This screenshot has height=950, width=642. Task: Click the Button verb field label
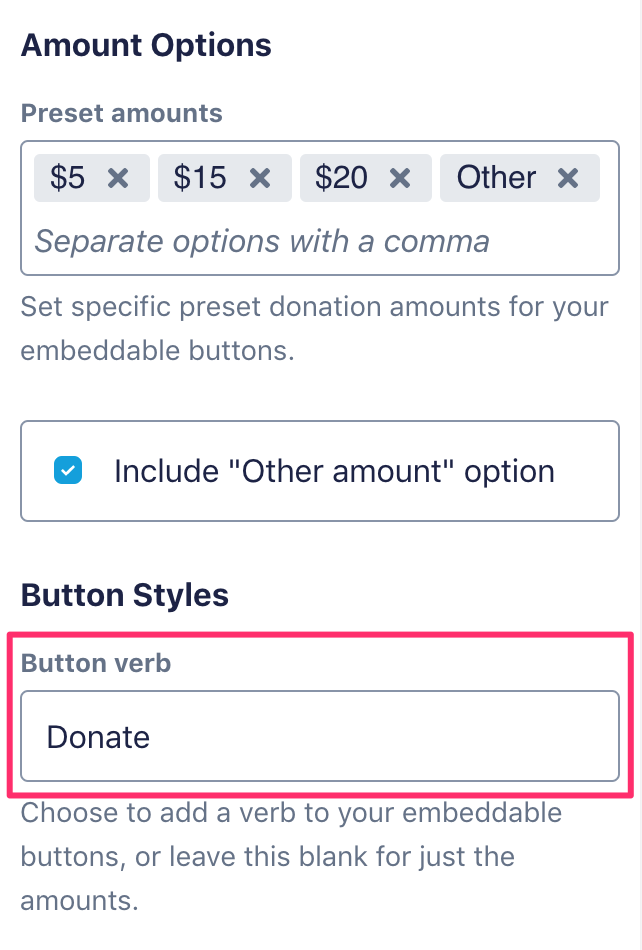(x=96, y=664)
